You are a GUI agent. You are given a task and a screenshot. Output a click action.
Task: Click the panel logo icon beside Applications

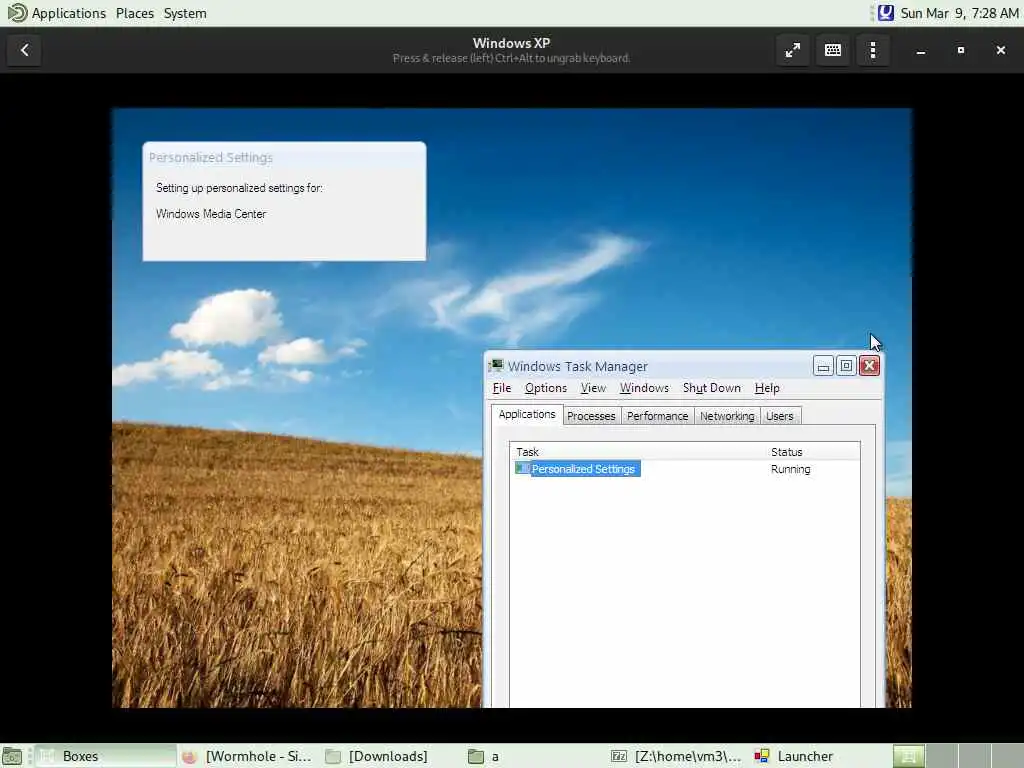click(17, 12)
